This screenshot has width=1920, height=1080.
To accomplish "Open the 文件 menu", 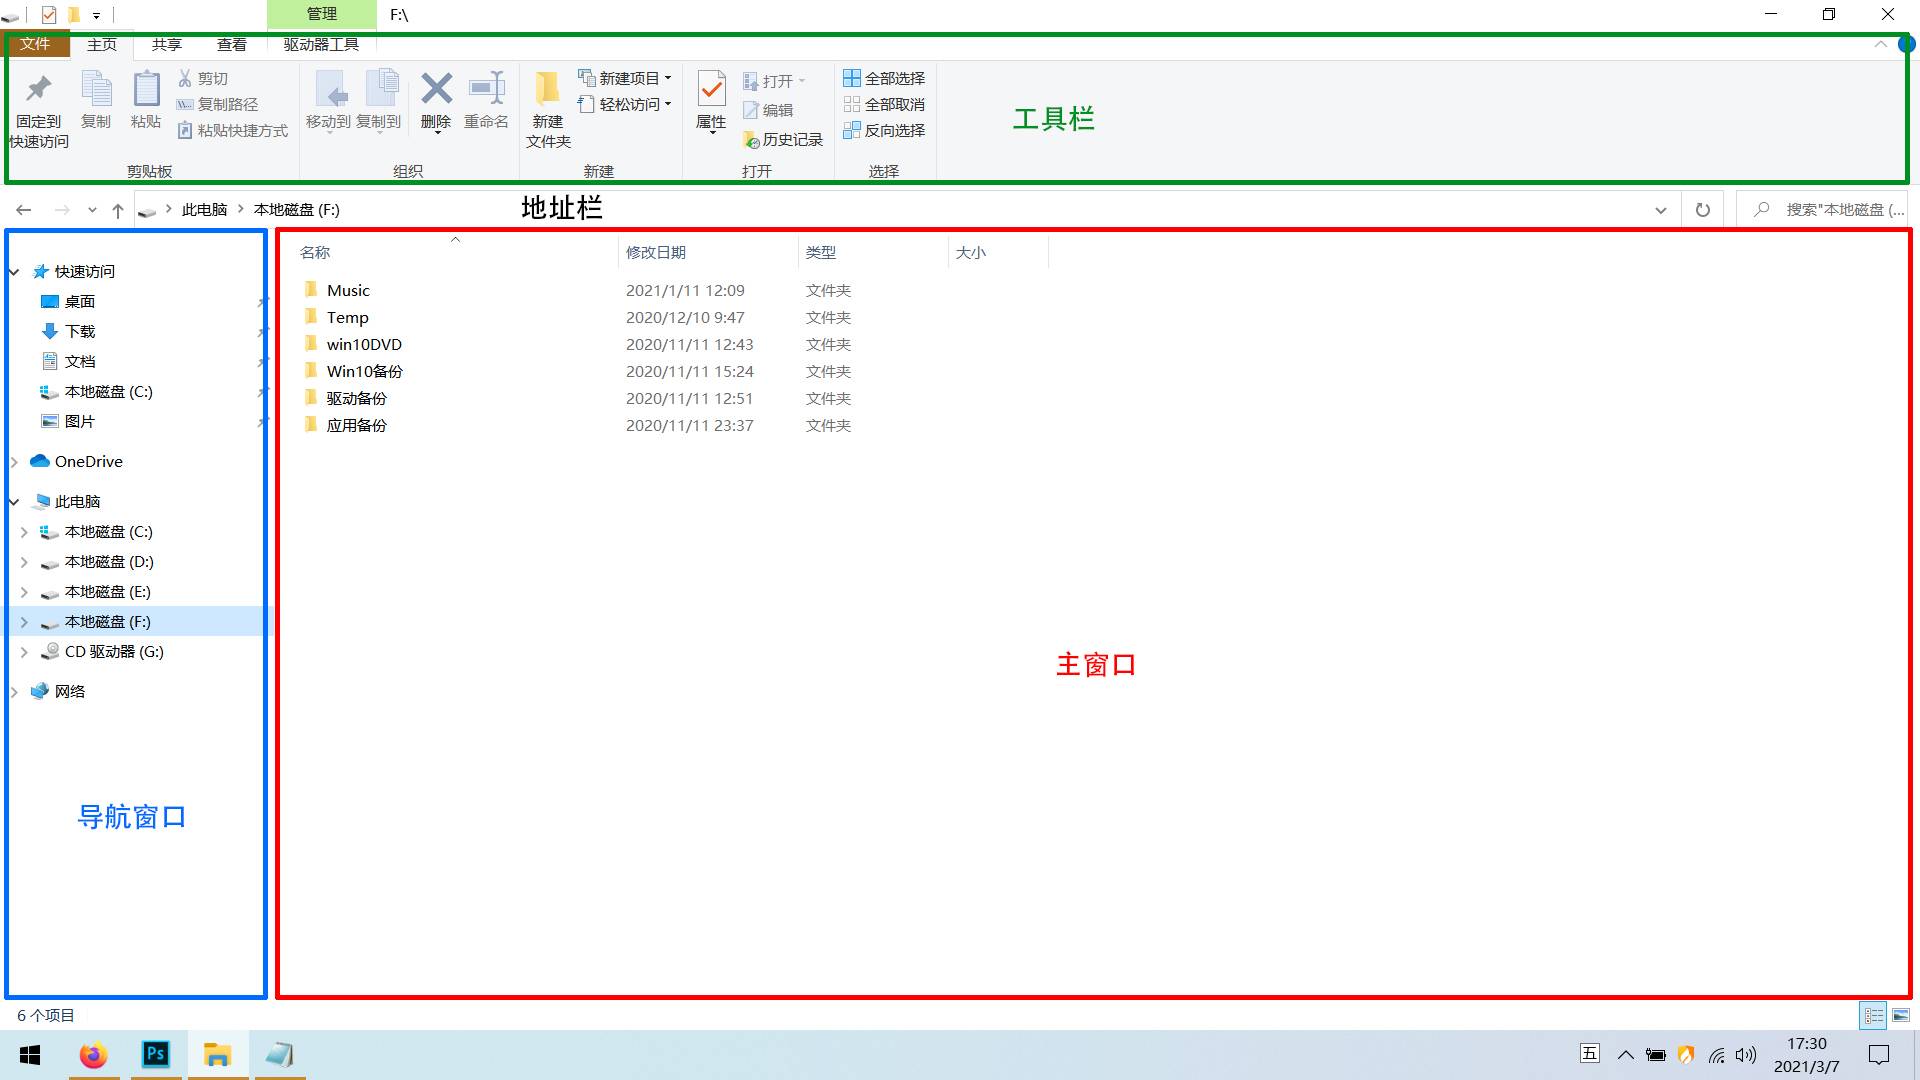I will 36,44.
